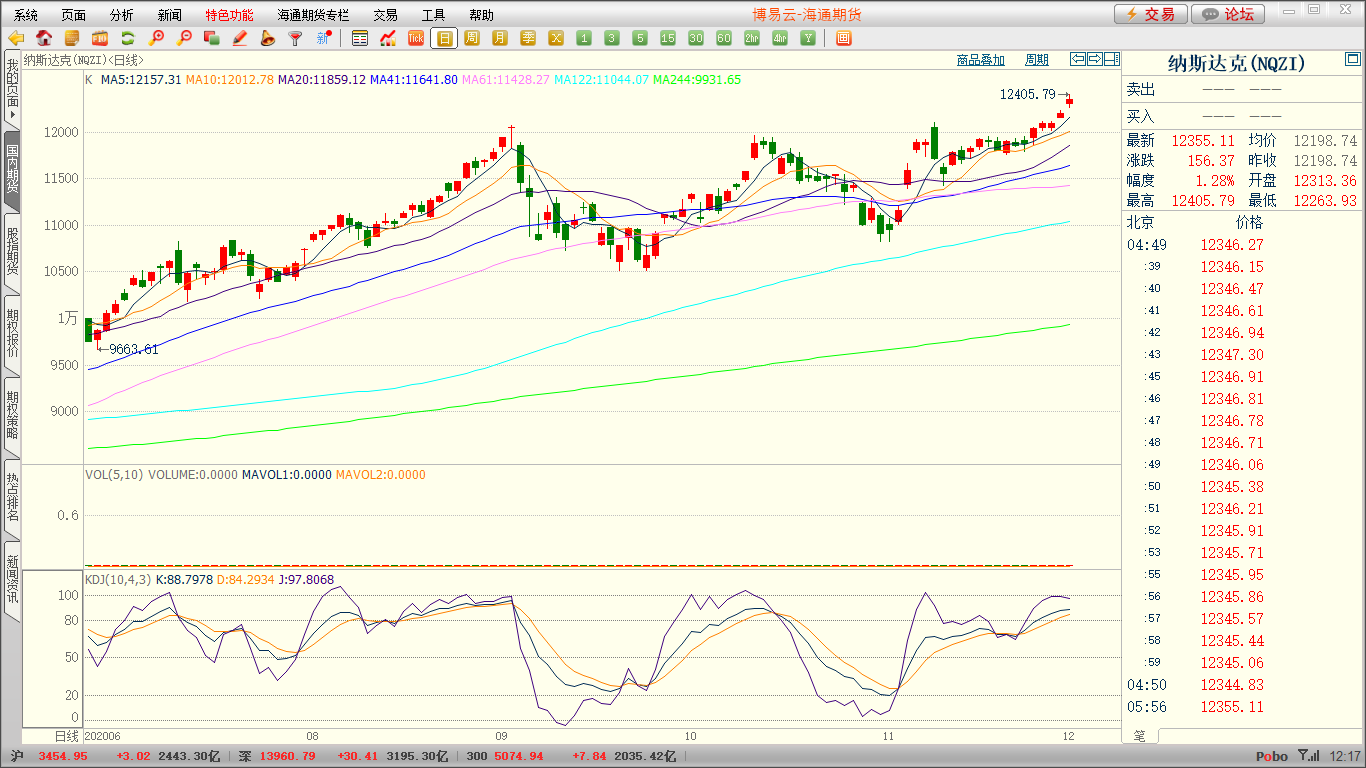This screenshot has width=1366, height=768.
Task: Open the red window layout icon
Action: (844, 38)
